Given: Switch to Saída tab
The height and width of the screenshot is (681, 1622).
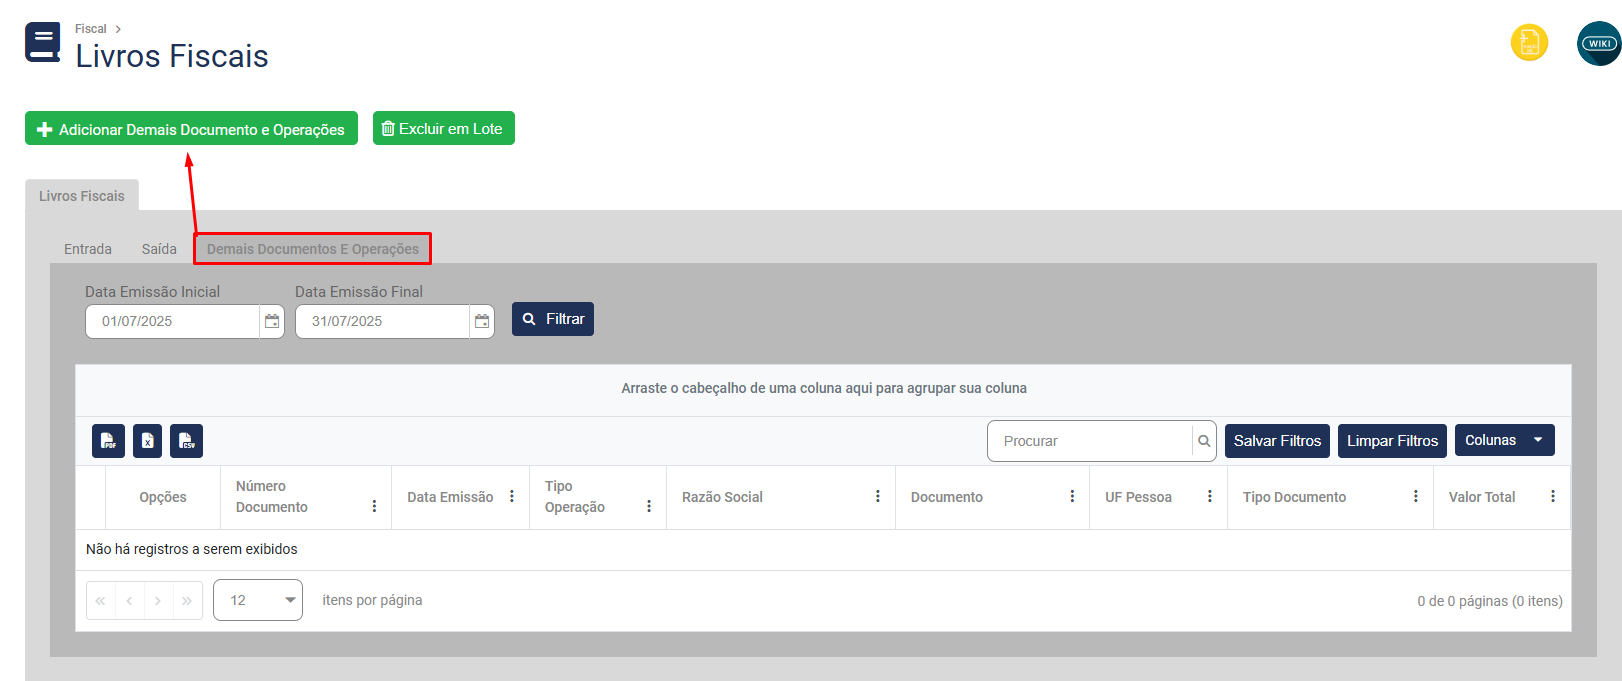Looking at the screenshot, I should coord(159,249).
